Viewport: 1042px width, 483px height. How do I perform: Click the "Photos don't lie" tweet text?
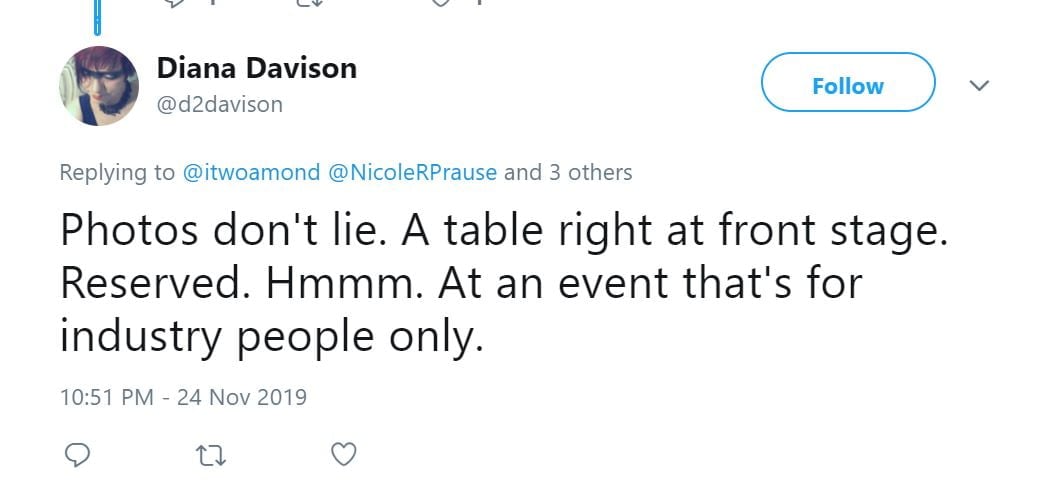500,283
